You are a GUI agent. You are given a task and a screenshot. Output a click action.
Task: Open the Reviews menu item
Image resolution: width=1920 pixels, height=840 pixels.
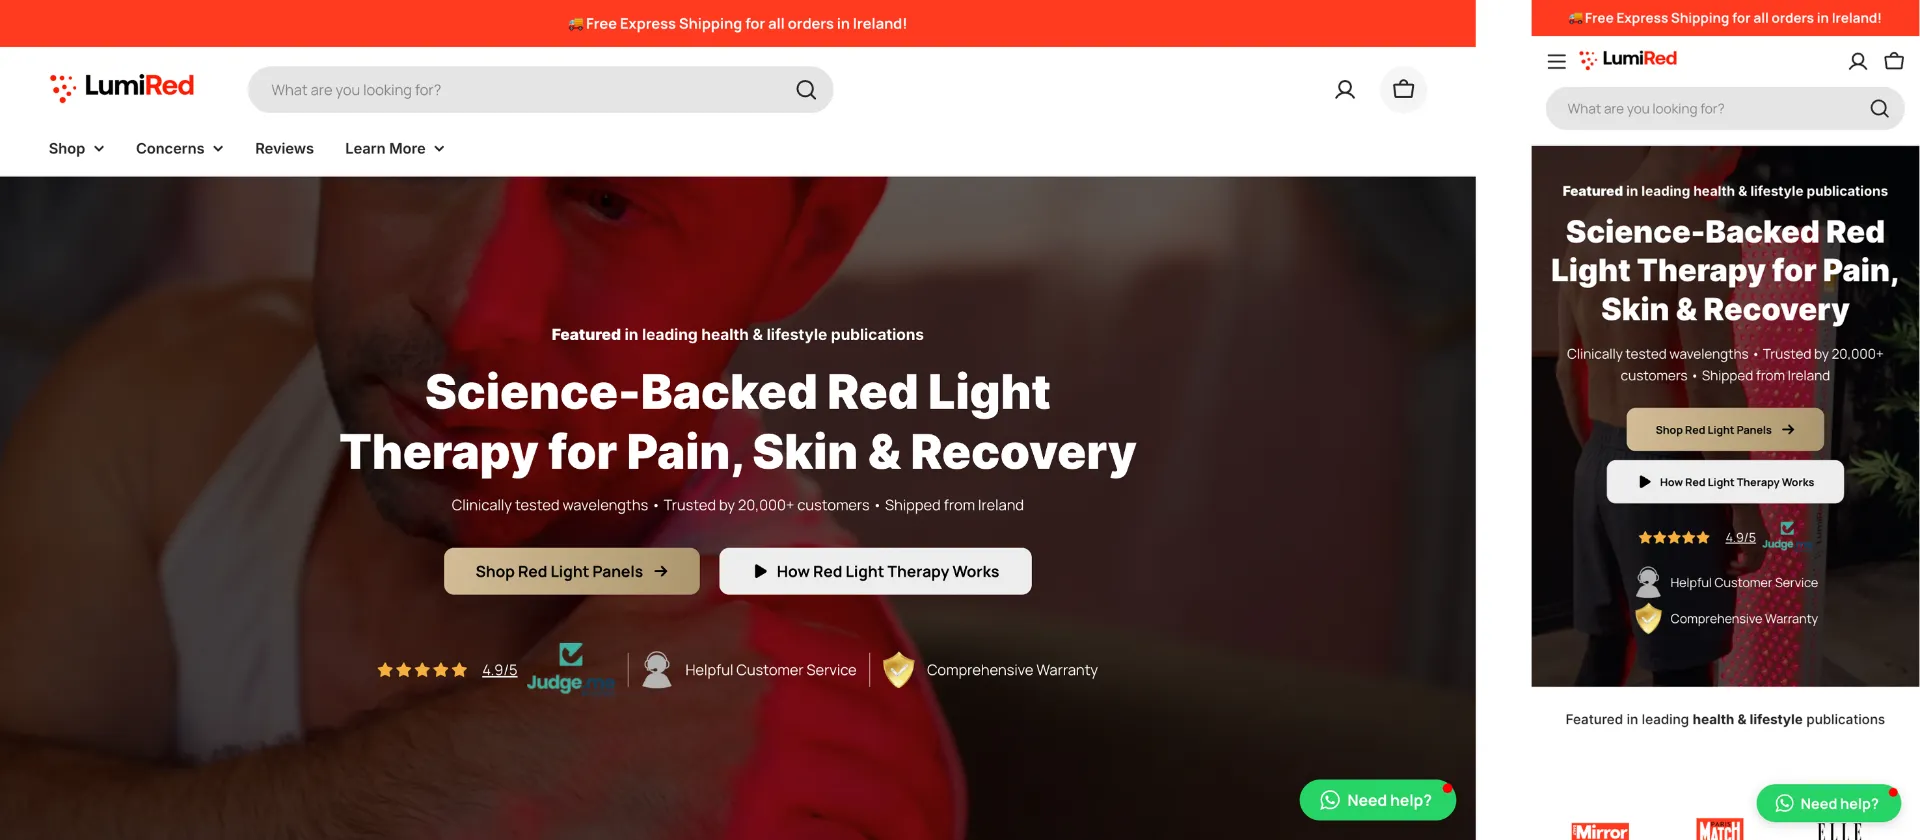click(284, 149)
